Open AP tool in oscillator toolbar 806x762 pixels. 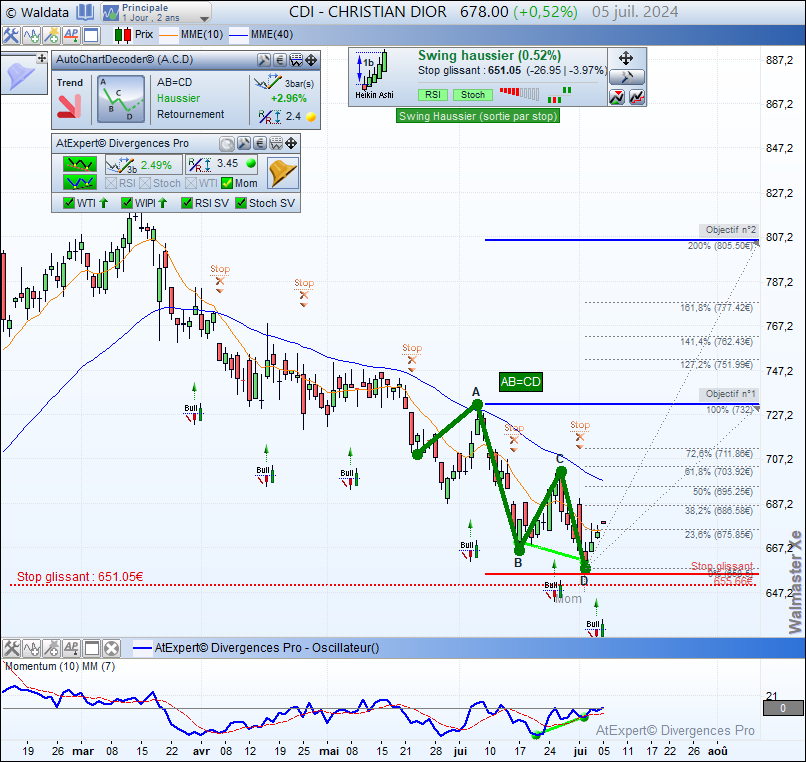(x=71, y=648)
